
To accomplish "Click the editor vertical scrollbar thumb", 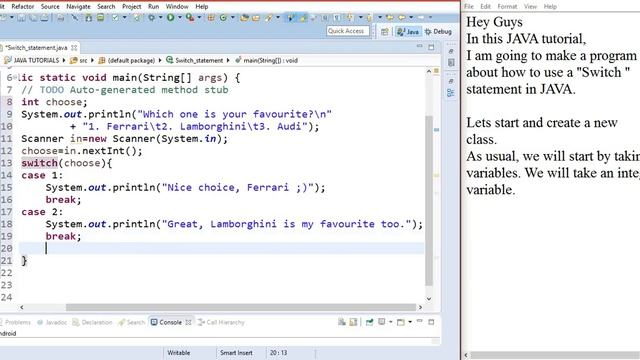I will (x=429, y=201).
